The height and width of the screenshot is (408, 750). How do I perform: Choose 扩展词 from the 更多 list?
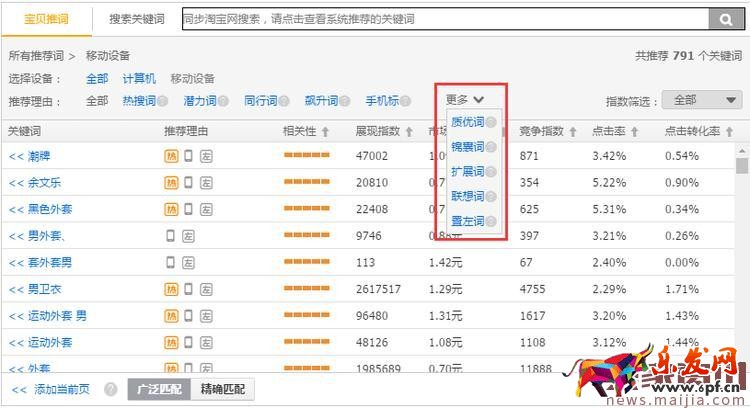point(468,171)
